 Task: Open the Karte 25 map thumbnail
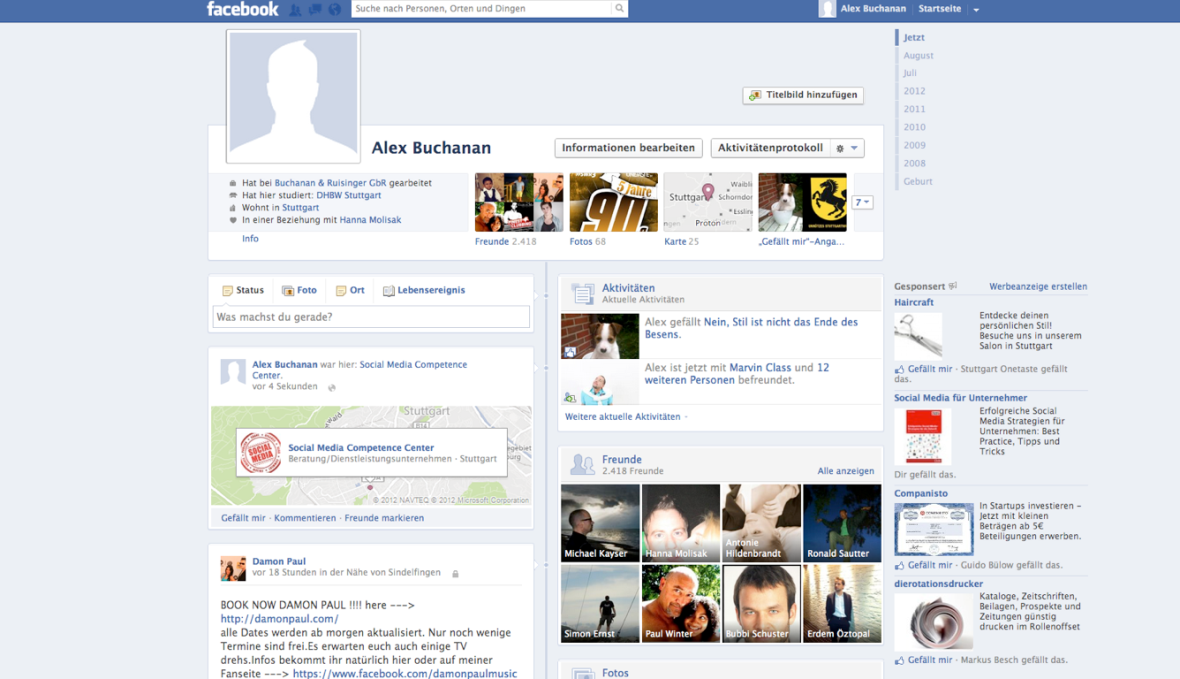coord(707,202)
